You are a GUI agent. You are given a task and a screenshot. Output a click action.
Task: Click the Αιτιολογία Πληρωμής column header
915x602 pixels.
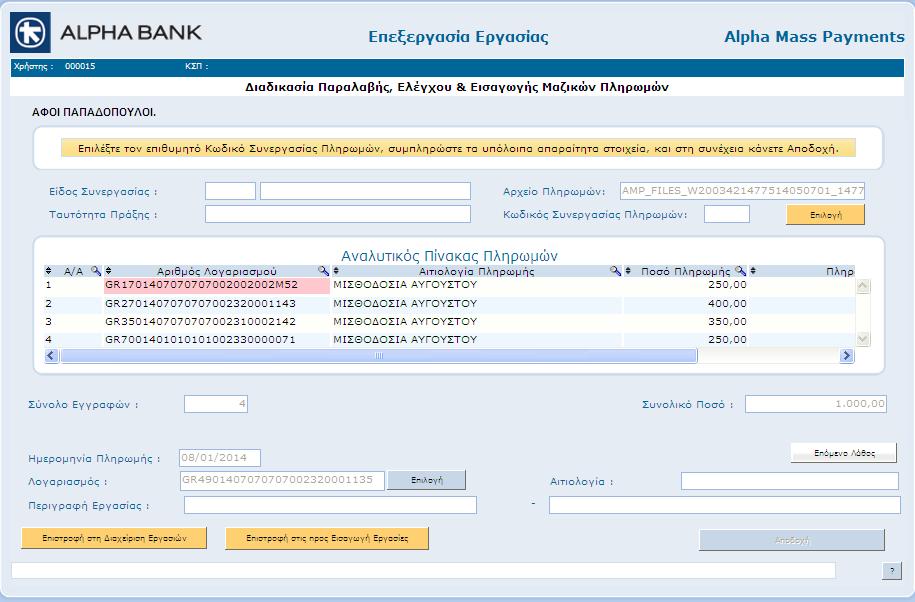pyautogui.click(x=476, y=271)
